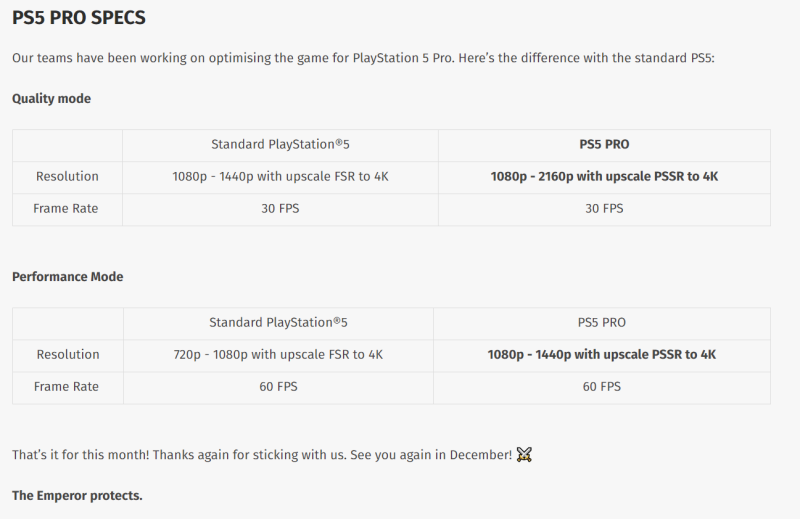Select PS5 PRO header in Performance Mode table
800x519 pixels.
click(602, 322)
